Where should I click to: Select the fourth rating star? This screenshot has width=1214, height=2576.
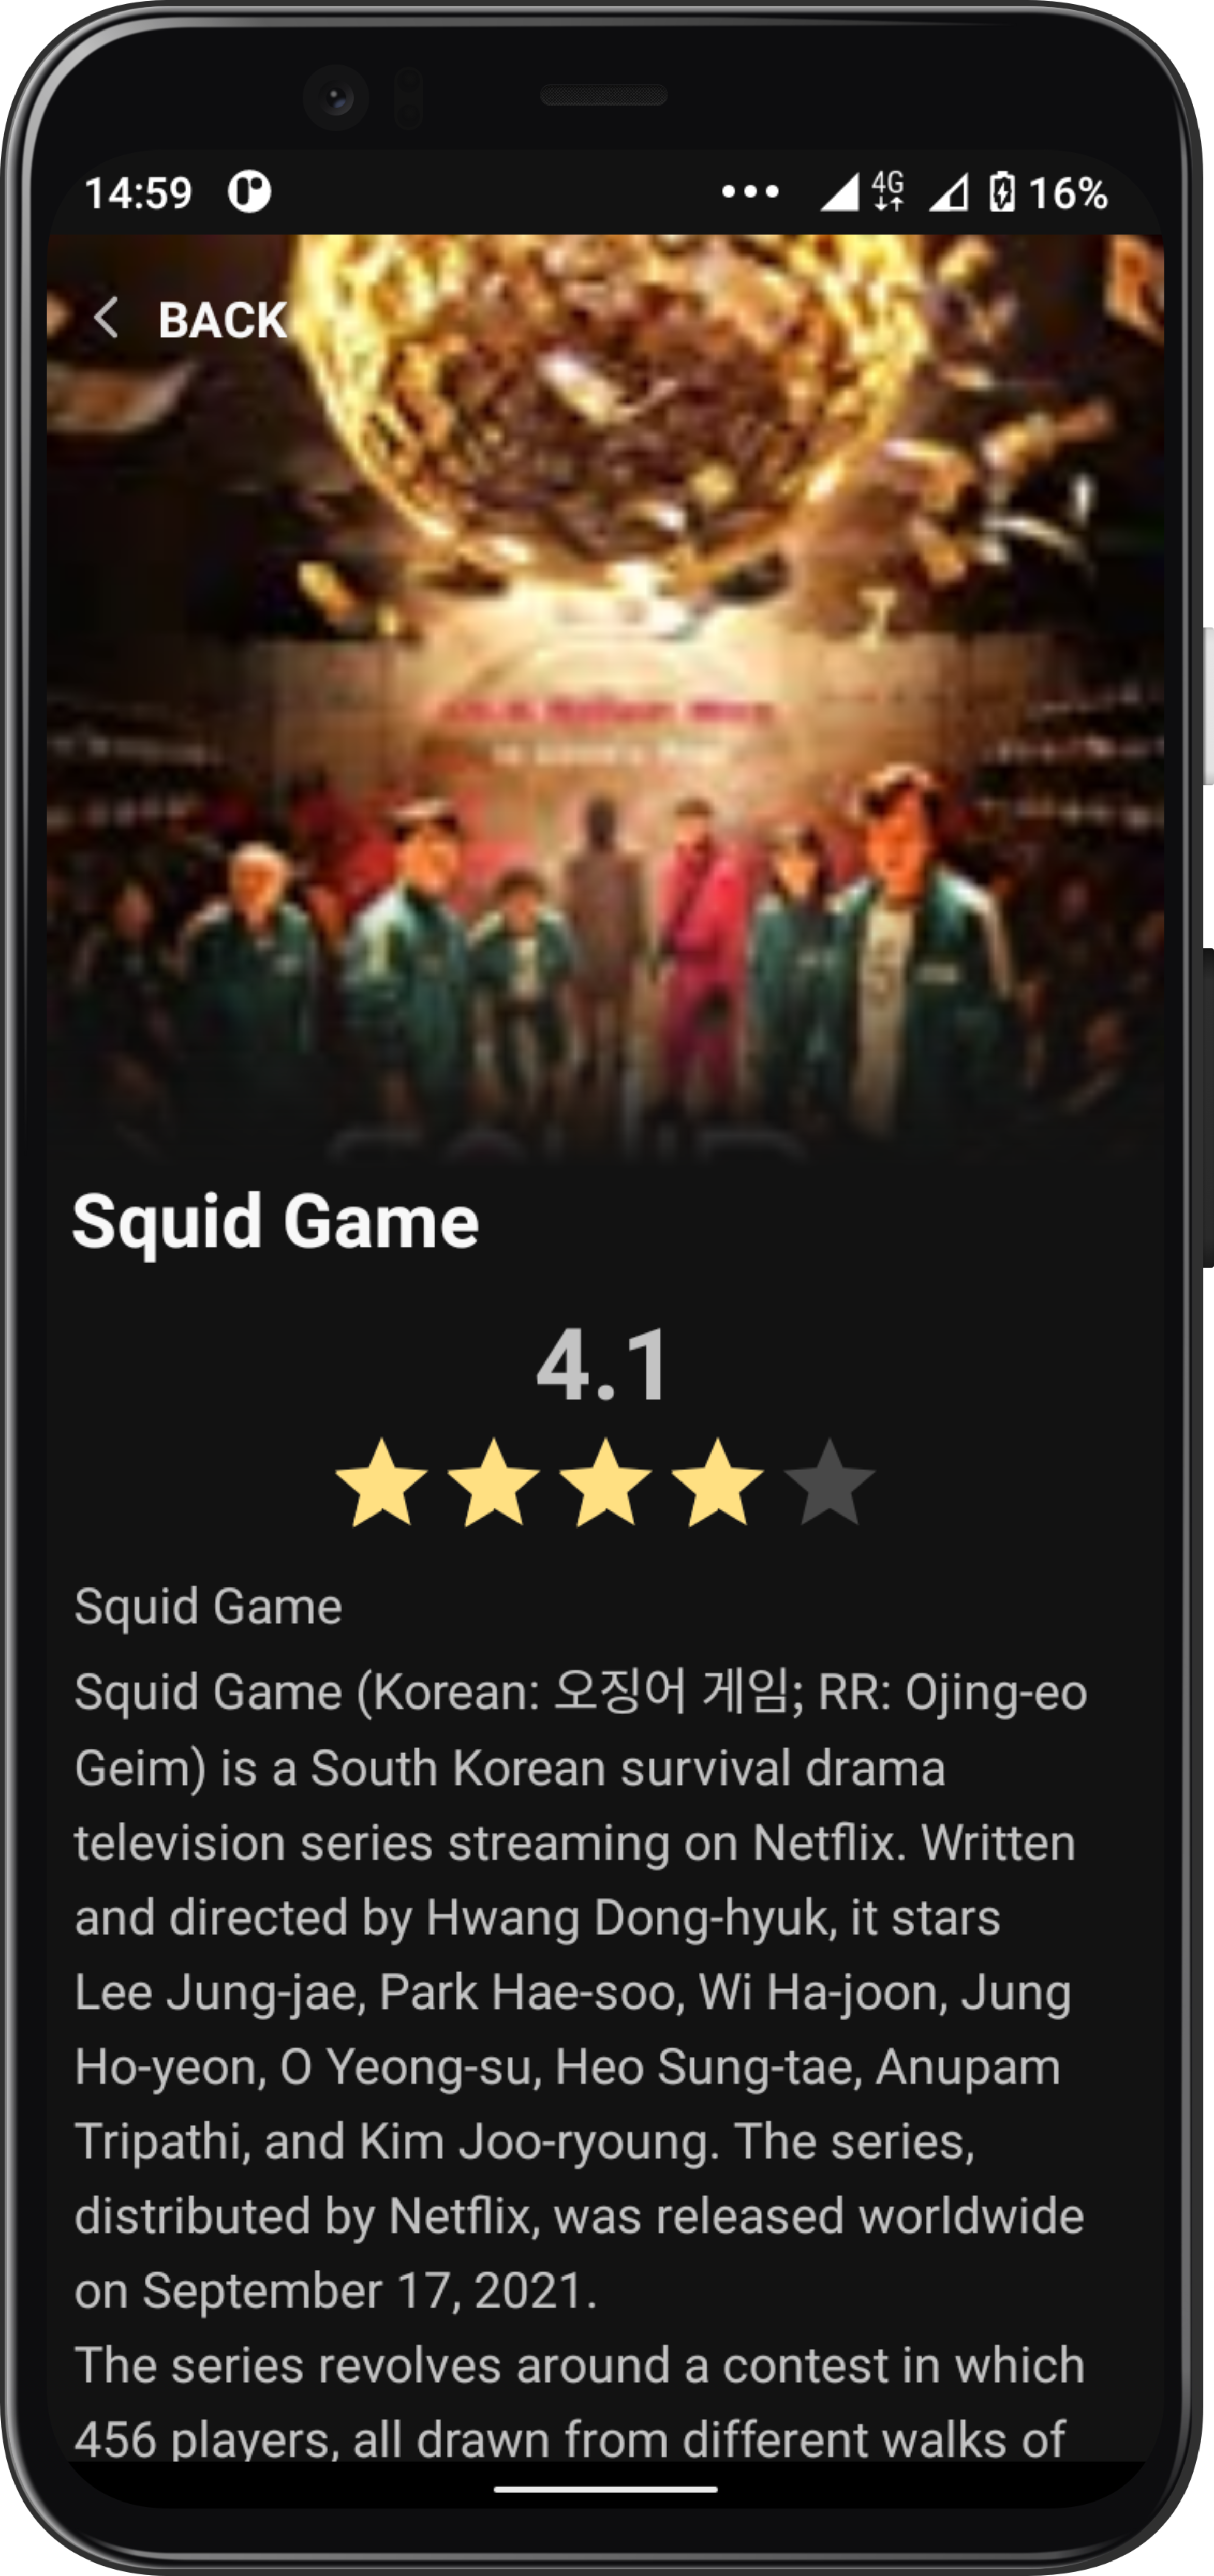pyautogui.click(x=718, y=1482)
